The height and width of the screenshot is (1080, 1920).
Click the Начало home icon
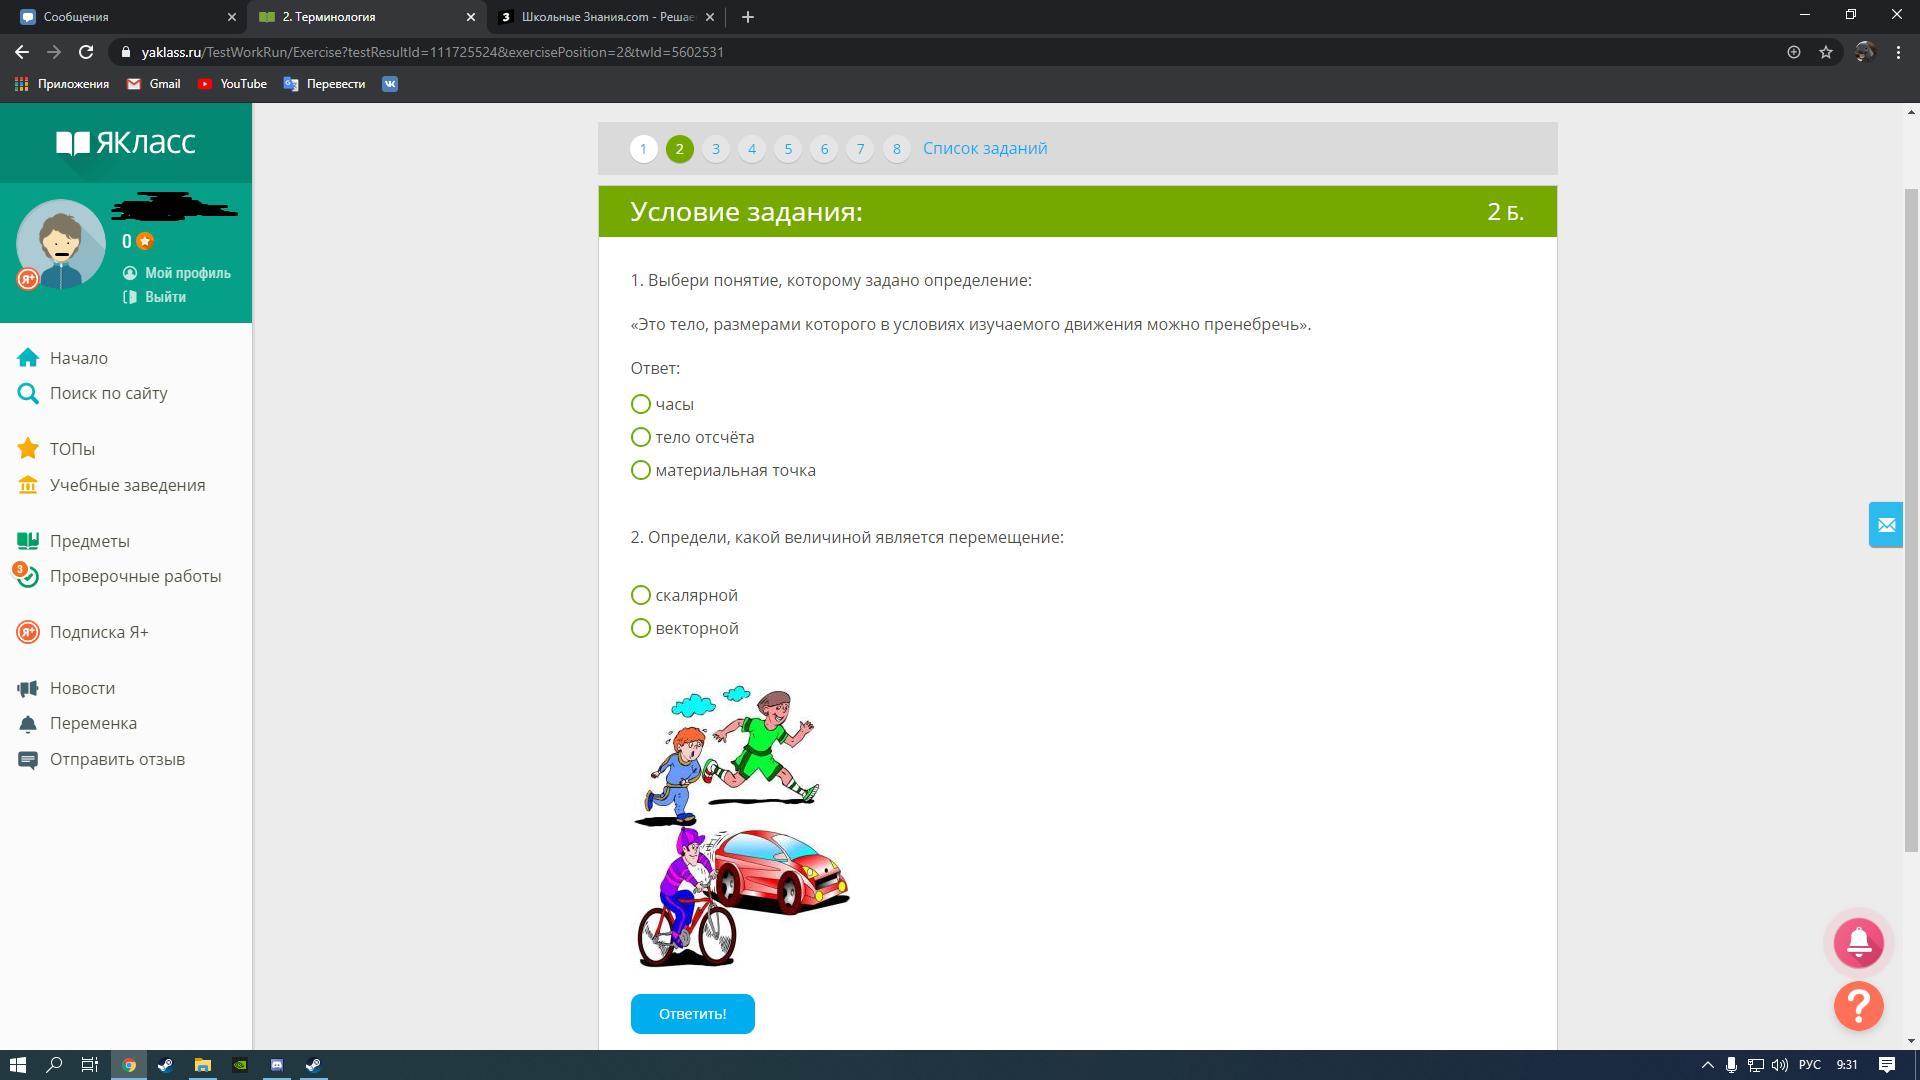[28, 358]
